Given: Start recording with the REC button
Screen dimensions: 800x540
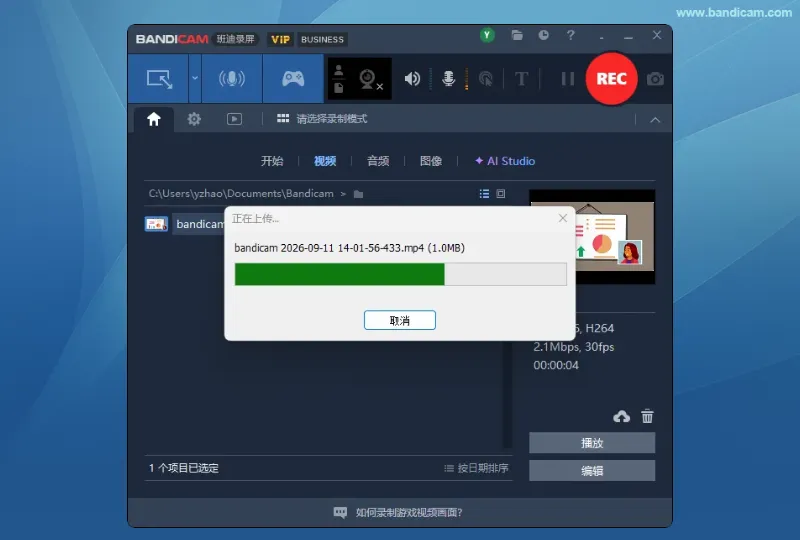Looking at the screenshot, I should [x=611, y=79].
